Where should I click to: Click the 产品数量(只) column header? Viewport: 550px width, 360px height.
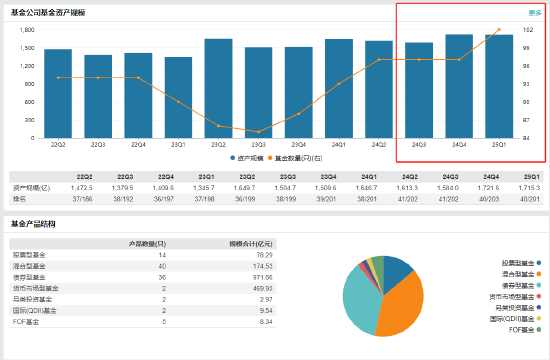pos(148,244)
